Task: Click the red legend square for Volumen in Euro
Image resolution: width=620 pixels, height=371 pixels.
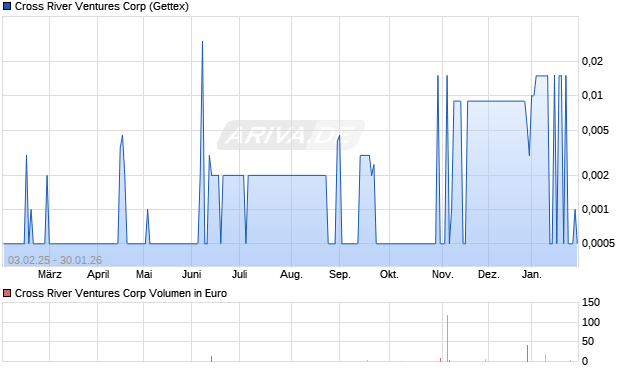Action: (x=7, y=293)
